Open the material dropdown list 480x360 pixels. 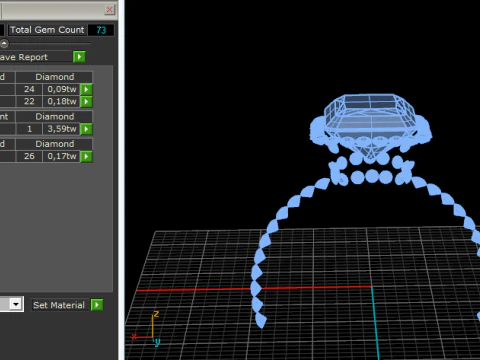(x=16, y=304)
